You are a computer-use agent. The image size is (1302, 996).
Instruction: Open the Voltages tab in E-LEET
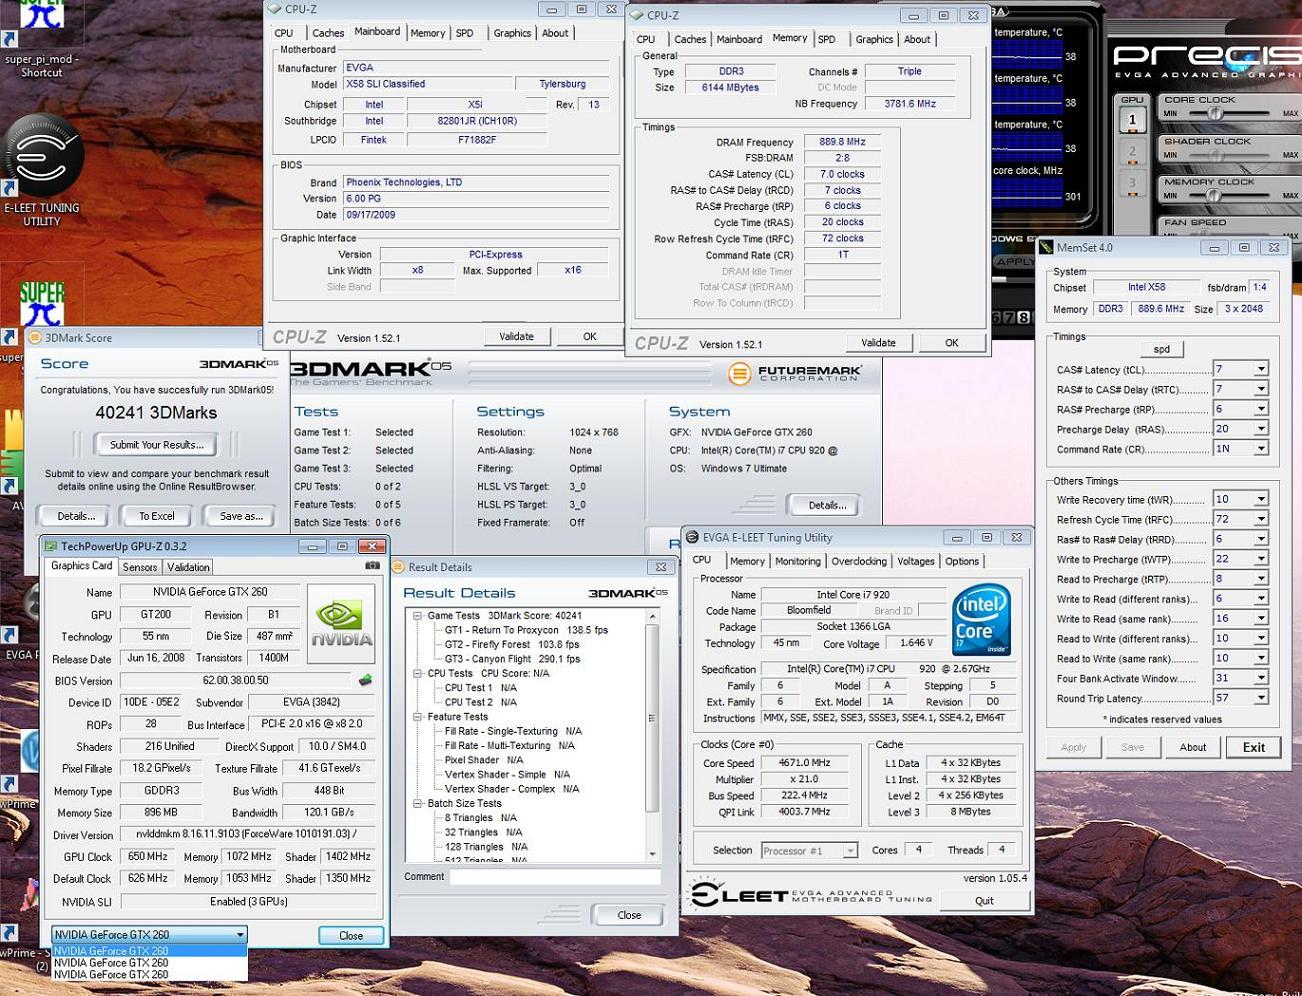tap(916, 561)
